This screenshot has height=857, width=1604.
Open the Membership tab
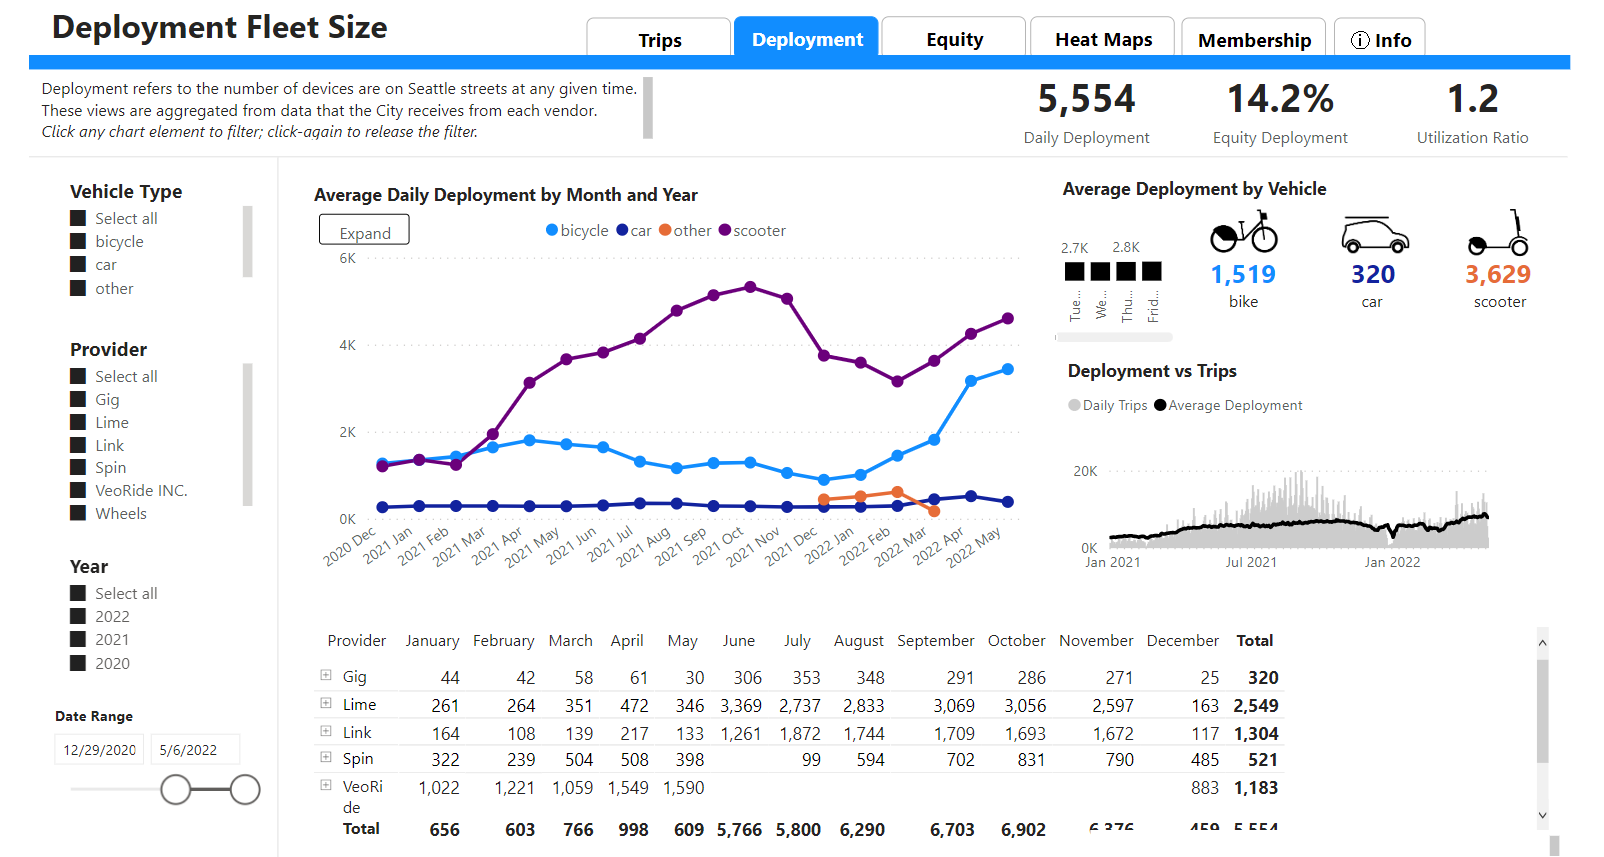click(x=1254, y=40)
